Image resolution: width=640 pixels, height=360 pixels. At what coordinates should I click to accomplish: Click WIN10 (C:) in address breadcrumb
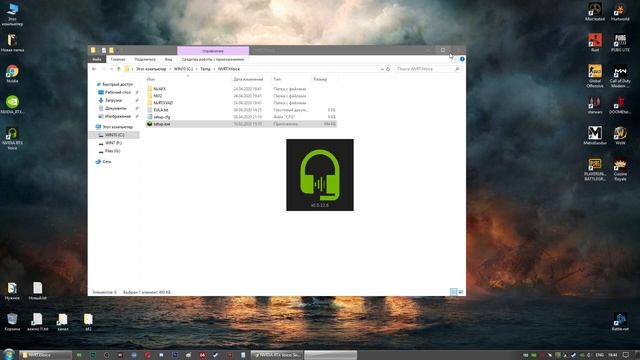pyautogui.click(x=183, y=69)
